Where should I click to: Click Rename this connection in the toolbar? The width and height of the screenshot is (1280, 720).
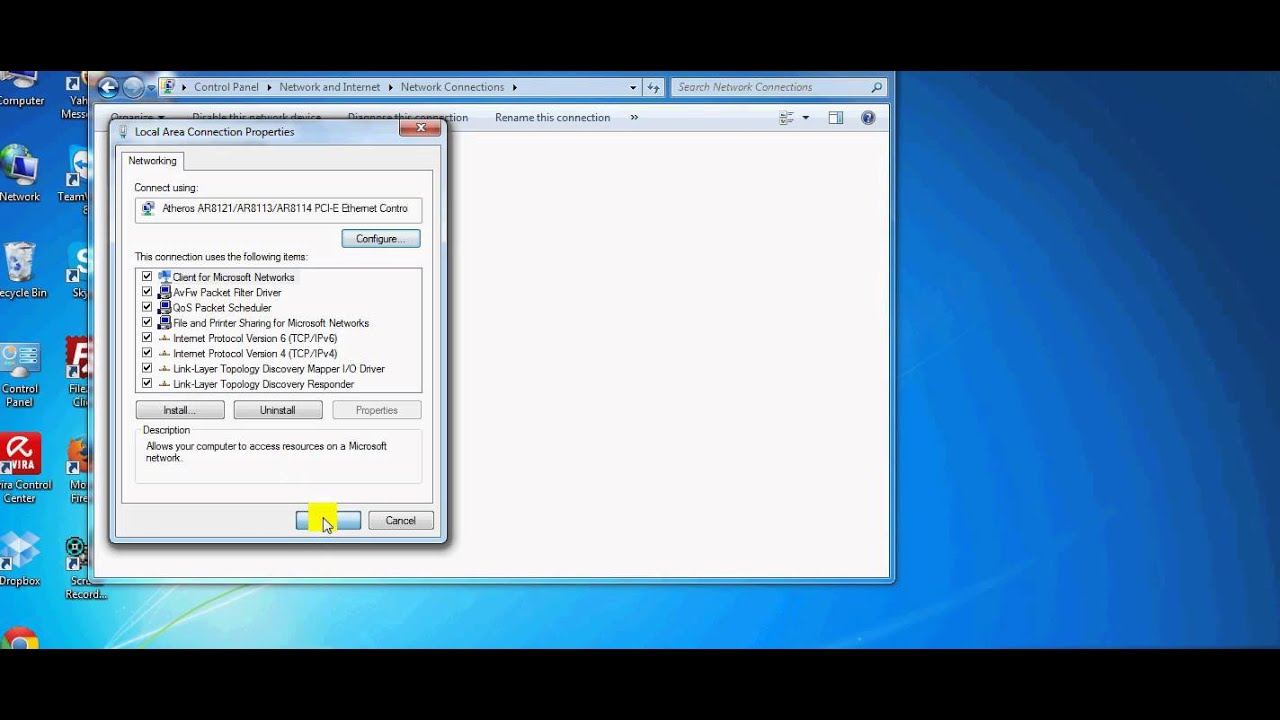pos(552,118)
